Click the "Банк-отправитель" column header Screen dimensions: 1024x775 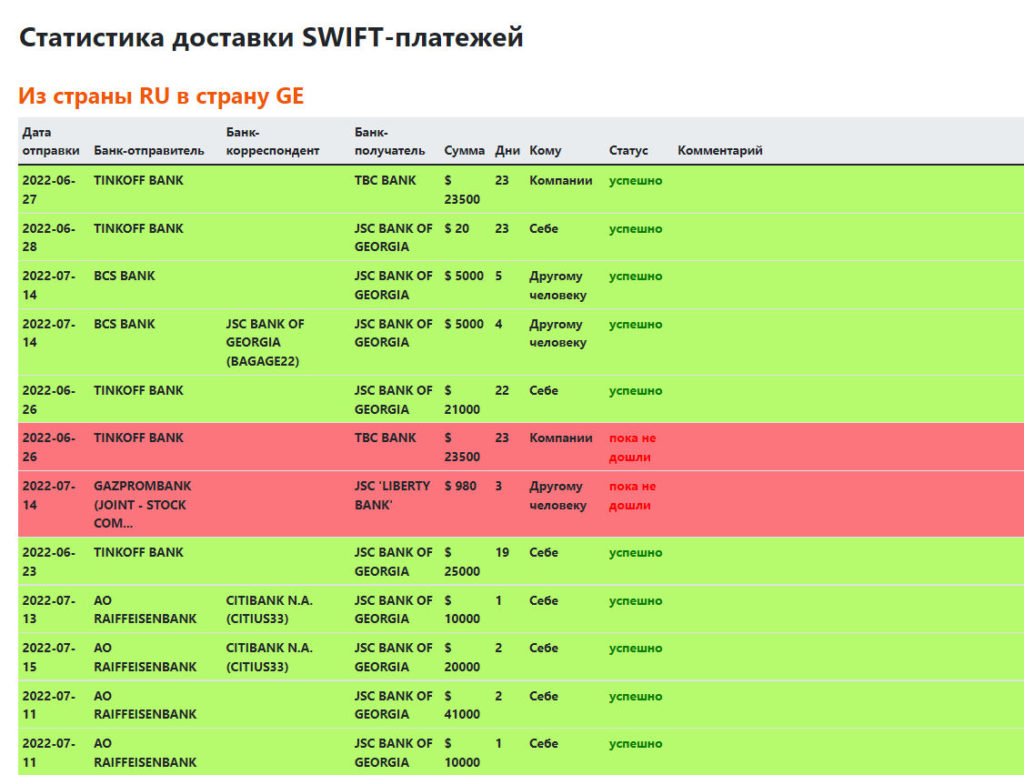tap(149, 151)
